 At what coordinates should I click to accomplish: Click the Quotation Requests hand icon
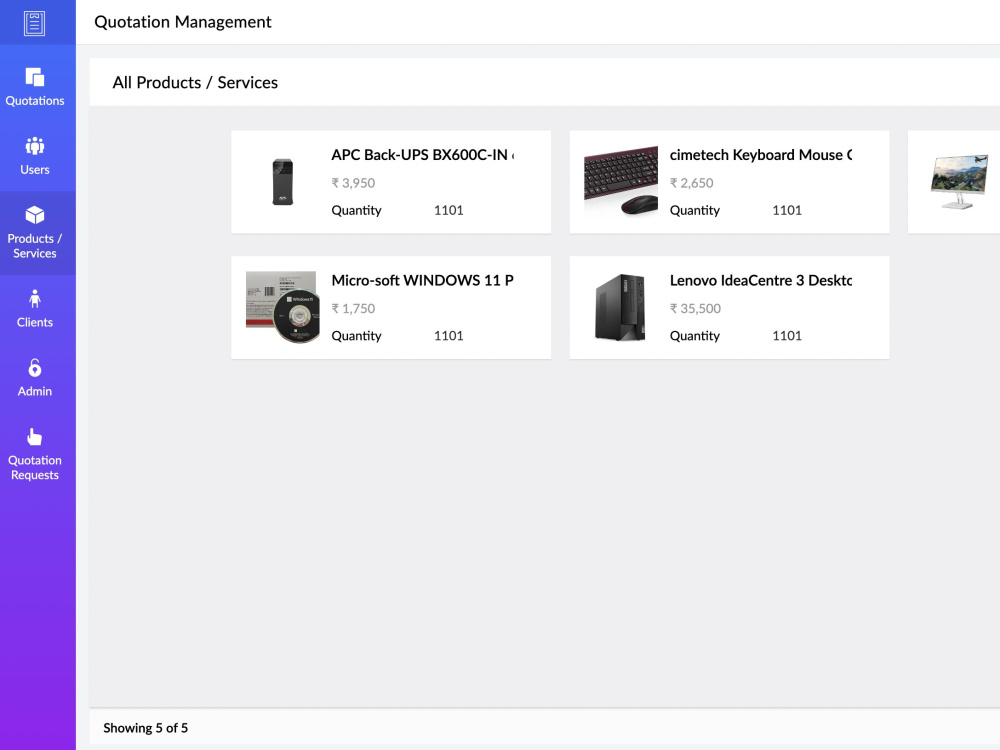(x=36, y=438)
